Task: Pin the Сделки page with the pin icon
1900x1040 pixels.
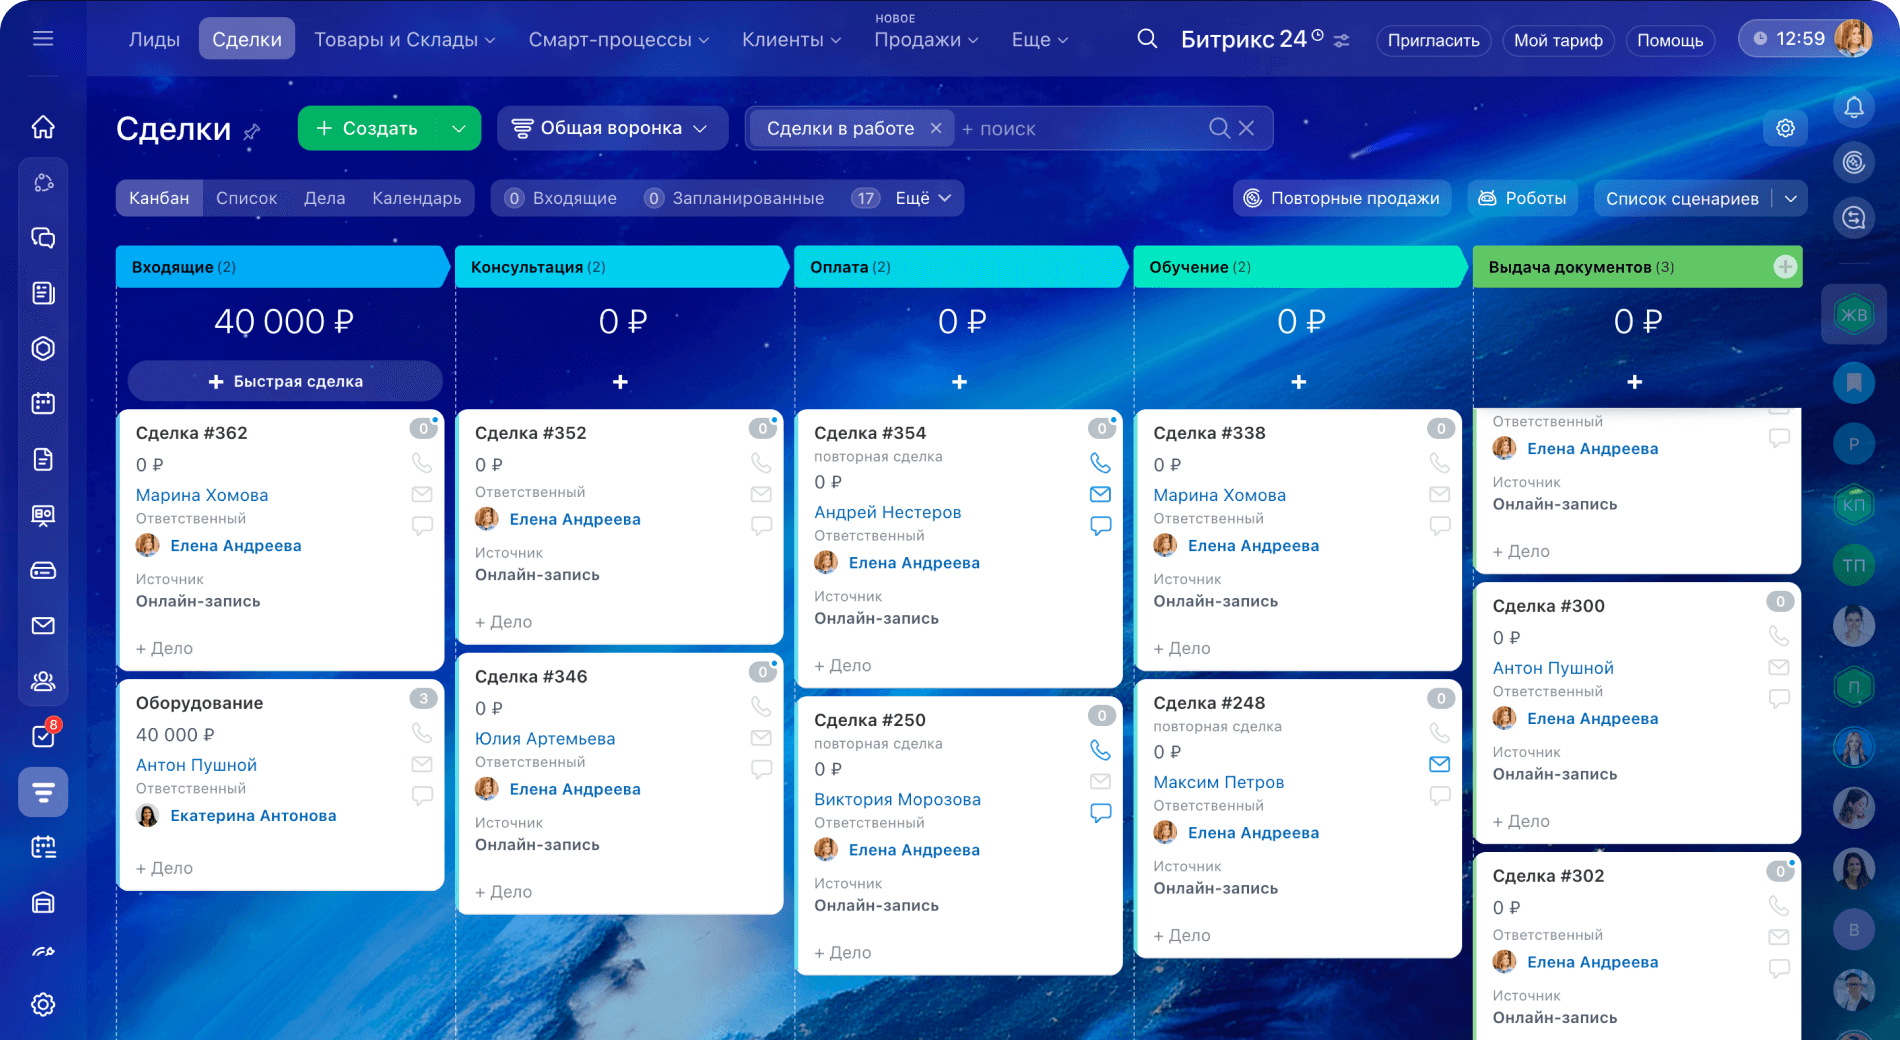Action: (x=252, y=131)
